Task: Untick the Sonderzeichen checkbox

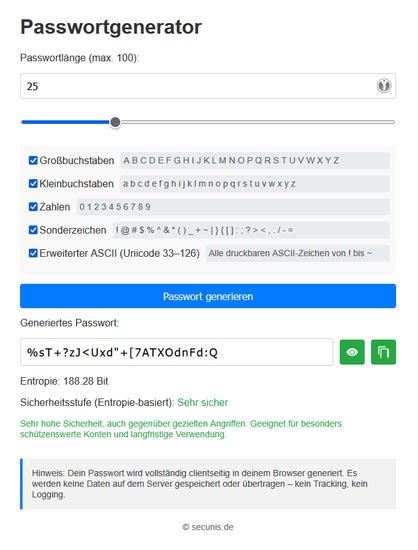Action: point(33,230)
